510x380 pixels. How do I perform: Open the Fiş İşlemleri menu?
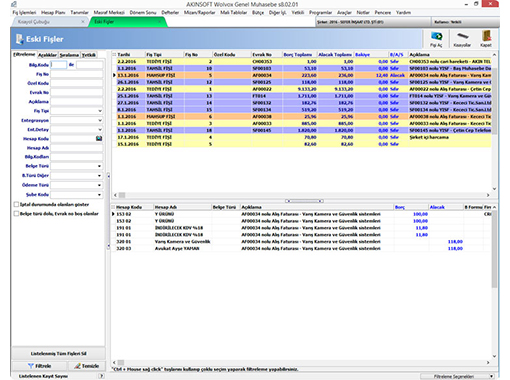[24, 12]
